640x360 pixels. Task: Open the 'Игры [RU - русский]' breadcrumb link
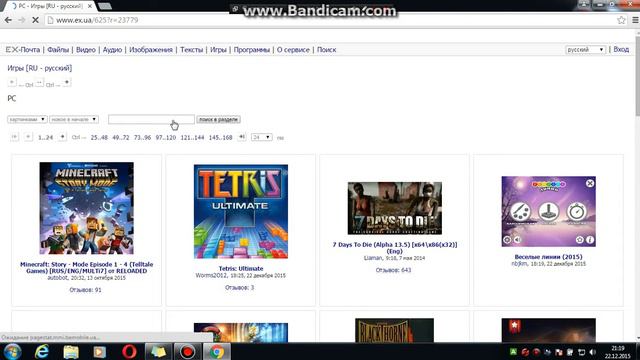(40, 68)
